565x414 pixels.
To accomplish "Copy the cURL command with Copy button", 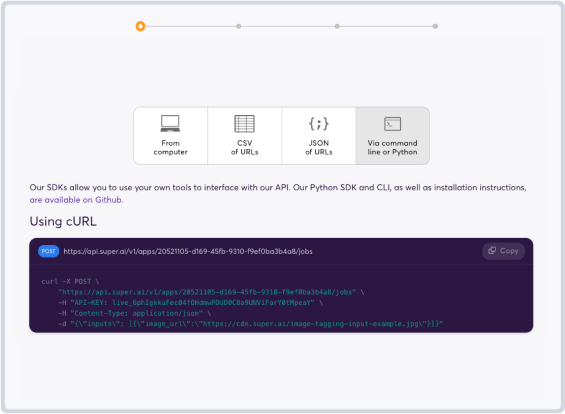I will tap(503, 251).
